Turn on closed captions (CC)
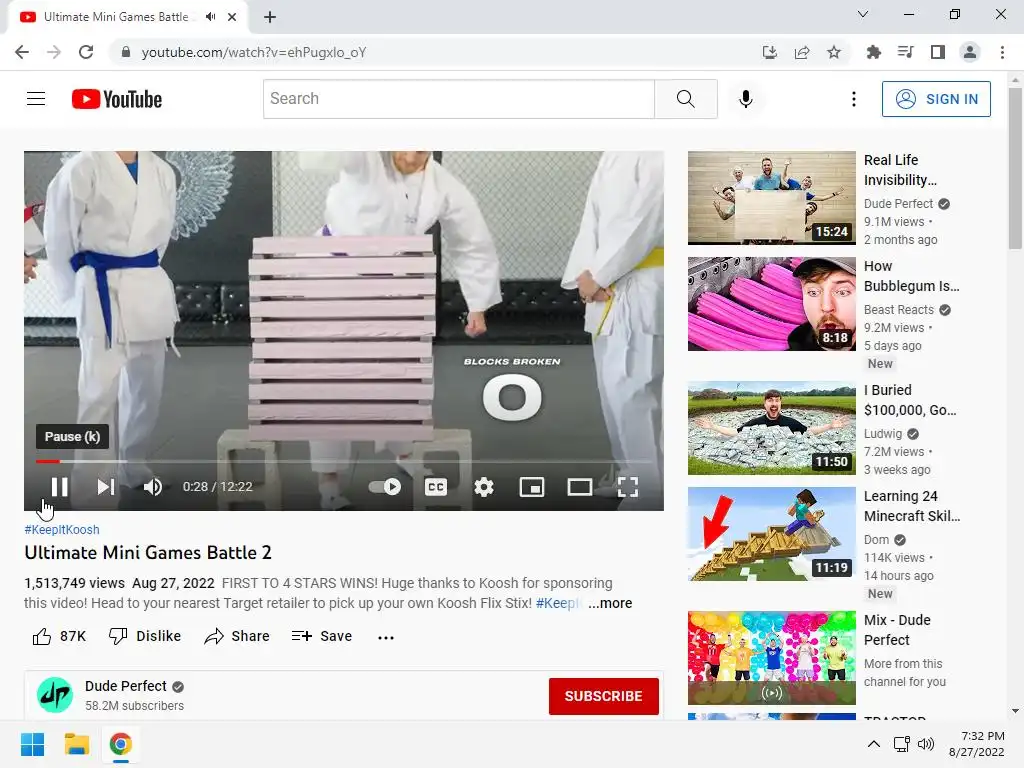The image size is (1024, 768). click(436, 487)
